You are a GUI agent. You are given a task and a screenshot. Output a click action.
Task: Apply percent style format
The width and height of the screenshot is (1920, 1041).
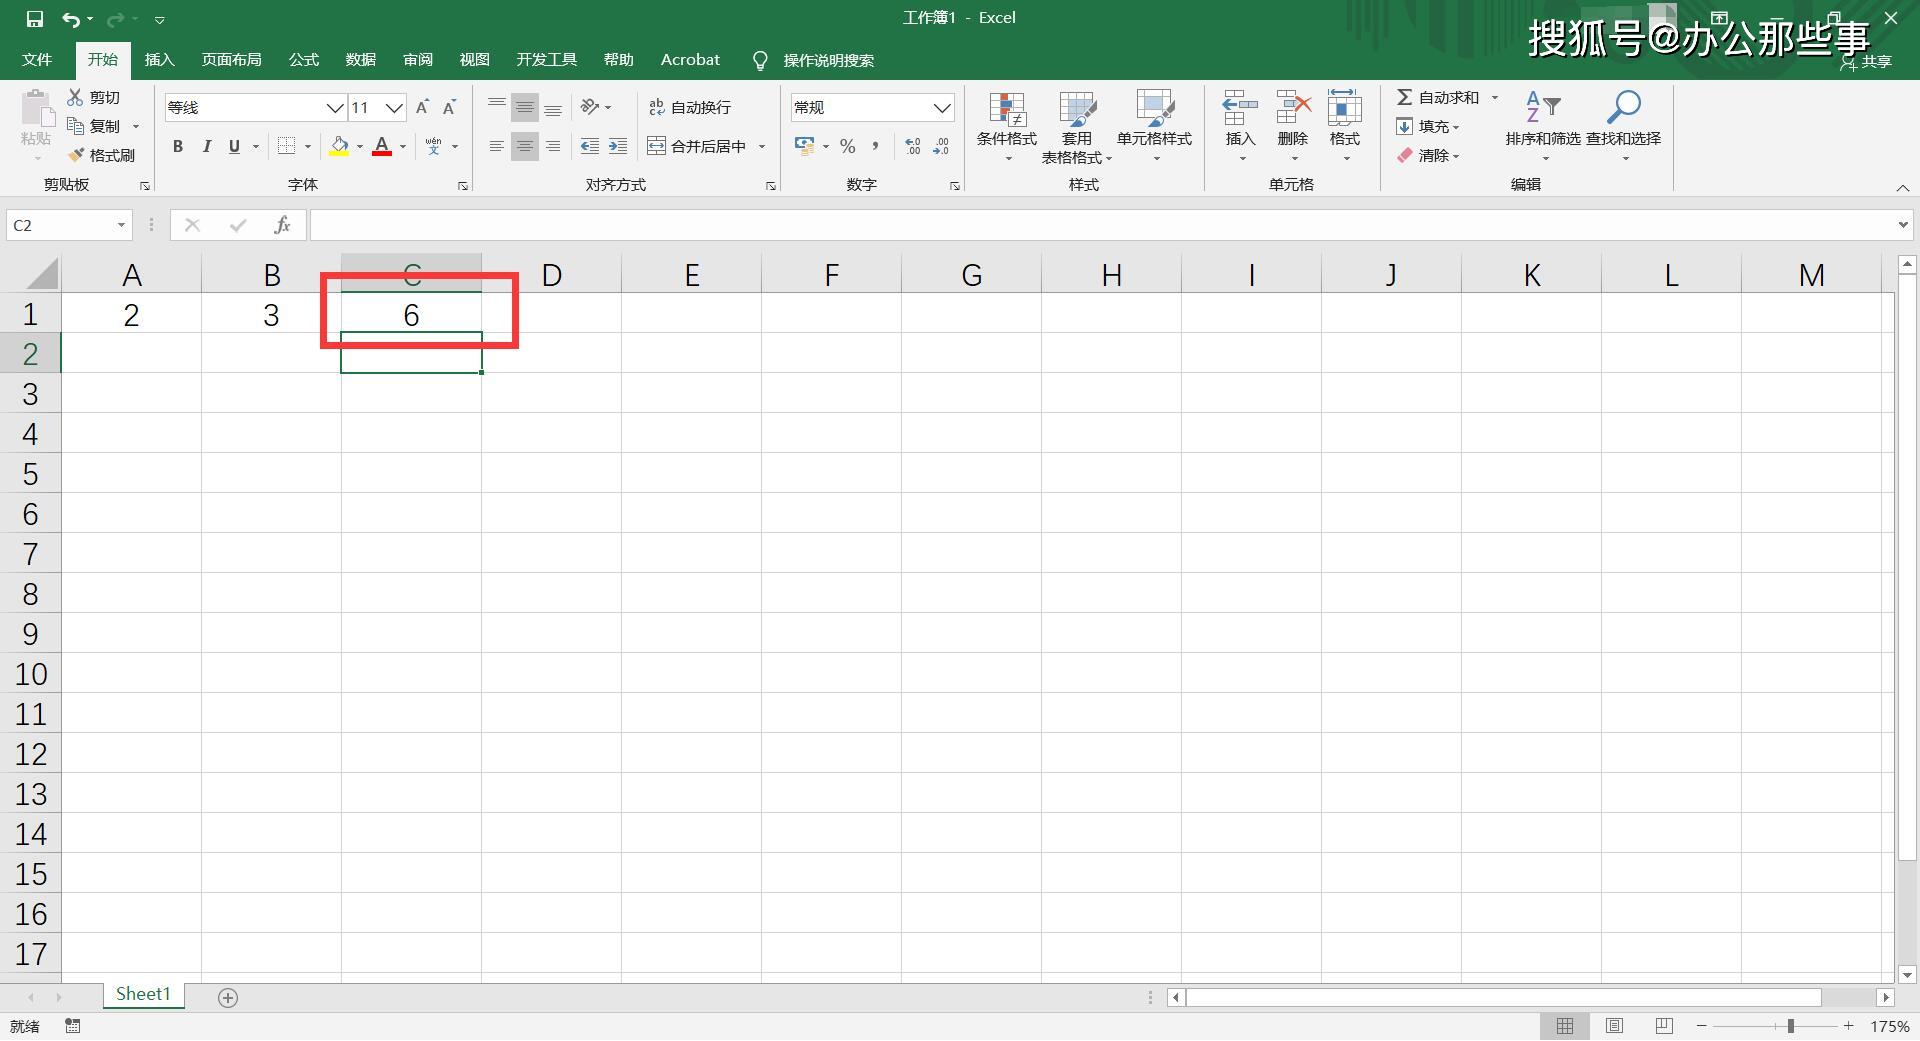(x=848, y=146)
